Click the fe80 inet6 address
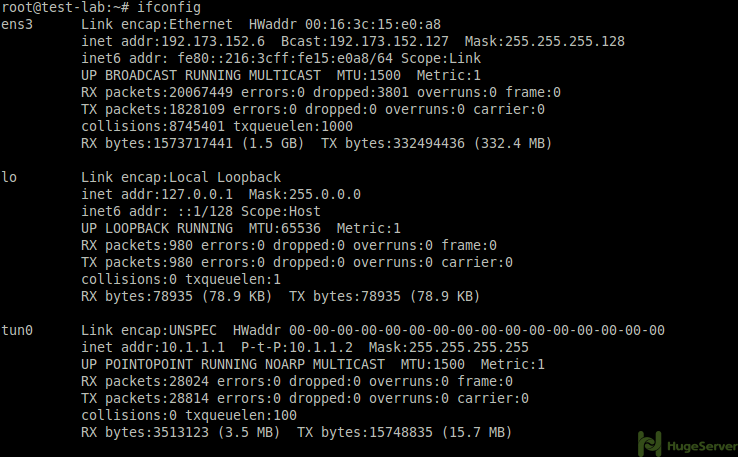 pyautogui.click(x=285, y=58)
